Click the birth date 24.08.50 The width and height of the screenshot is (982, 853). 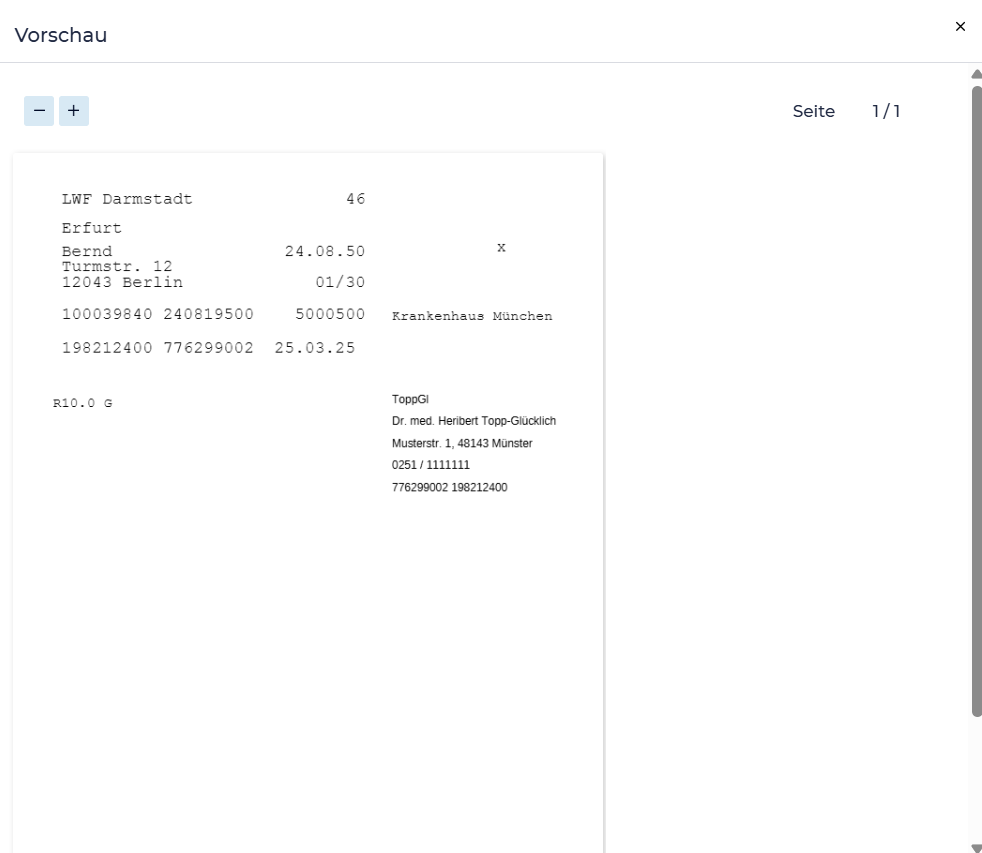point(325,251)
